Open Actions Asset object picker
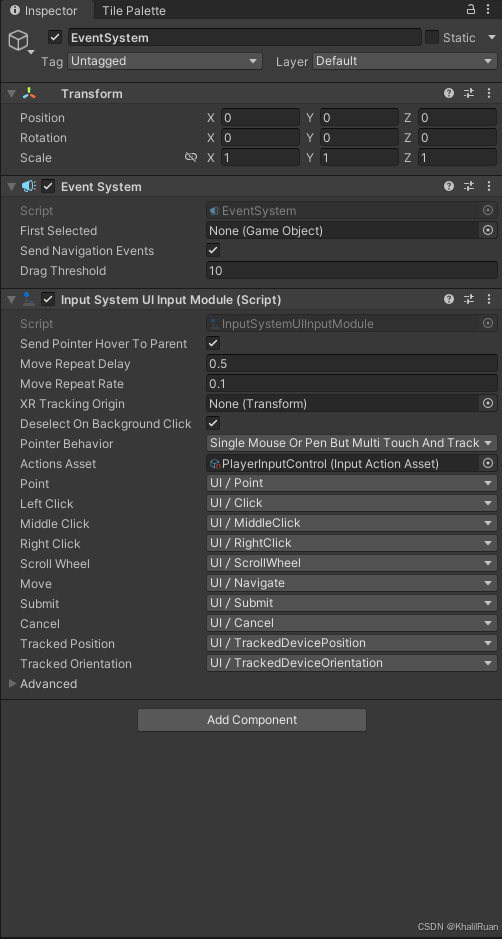 point(488,463)
